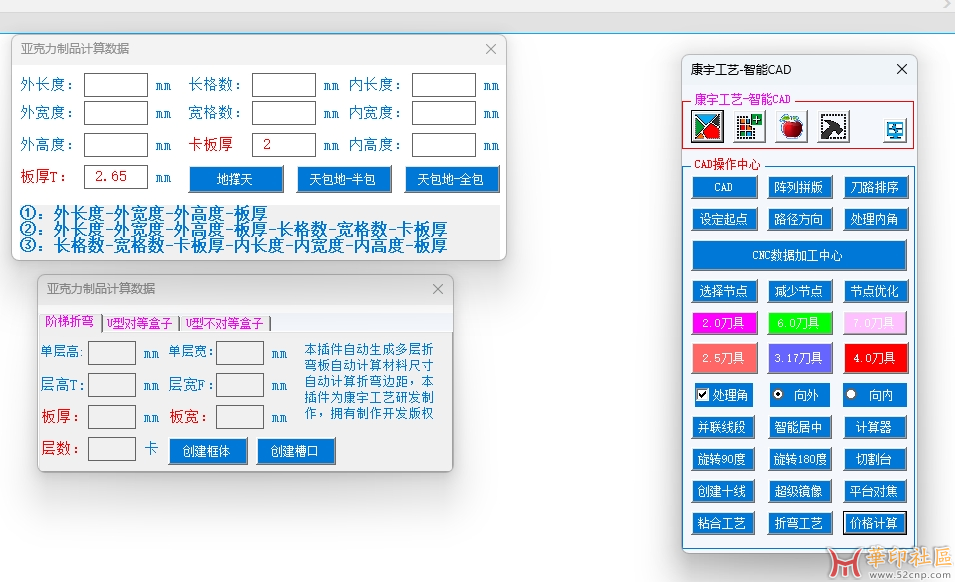Click the 外宽度 input field

[116, 113]
